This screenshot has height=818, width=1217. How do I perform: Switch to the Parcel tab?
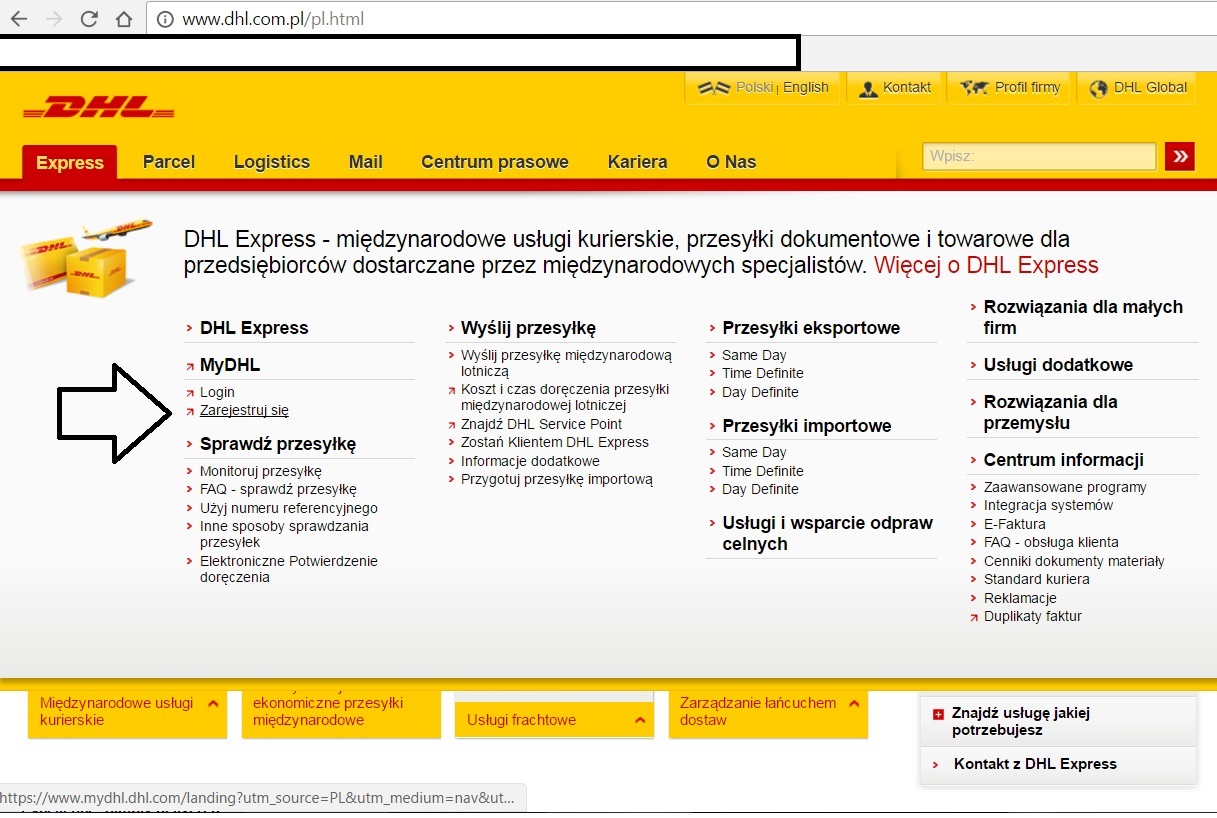pos(168,162)
